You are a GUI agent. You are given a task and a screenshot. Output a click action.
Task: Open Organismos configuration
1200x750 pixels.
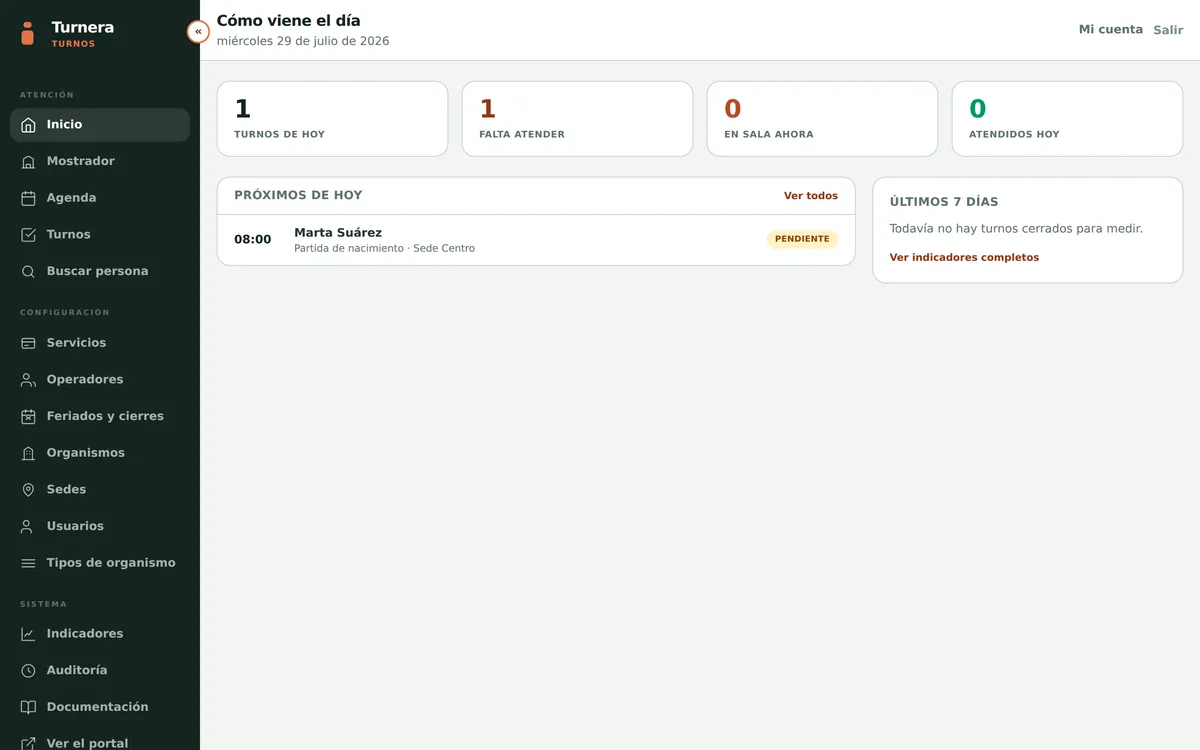[x=100, y=453]
